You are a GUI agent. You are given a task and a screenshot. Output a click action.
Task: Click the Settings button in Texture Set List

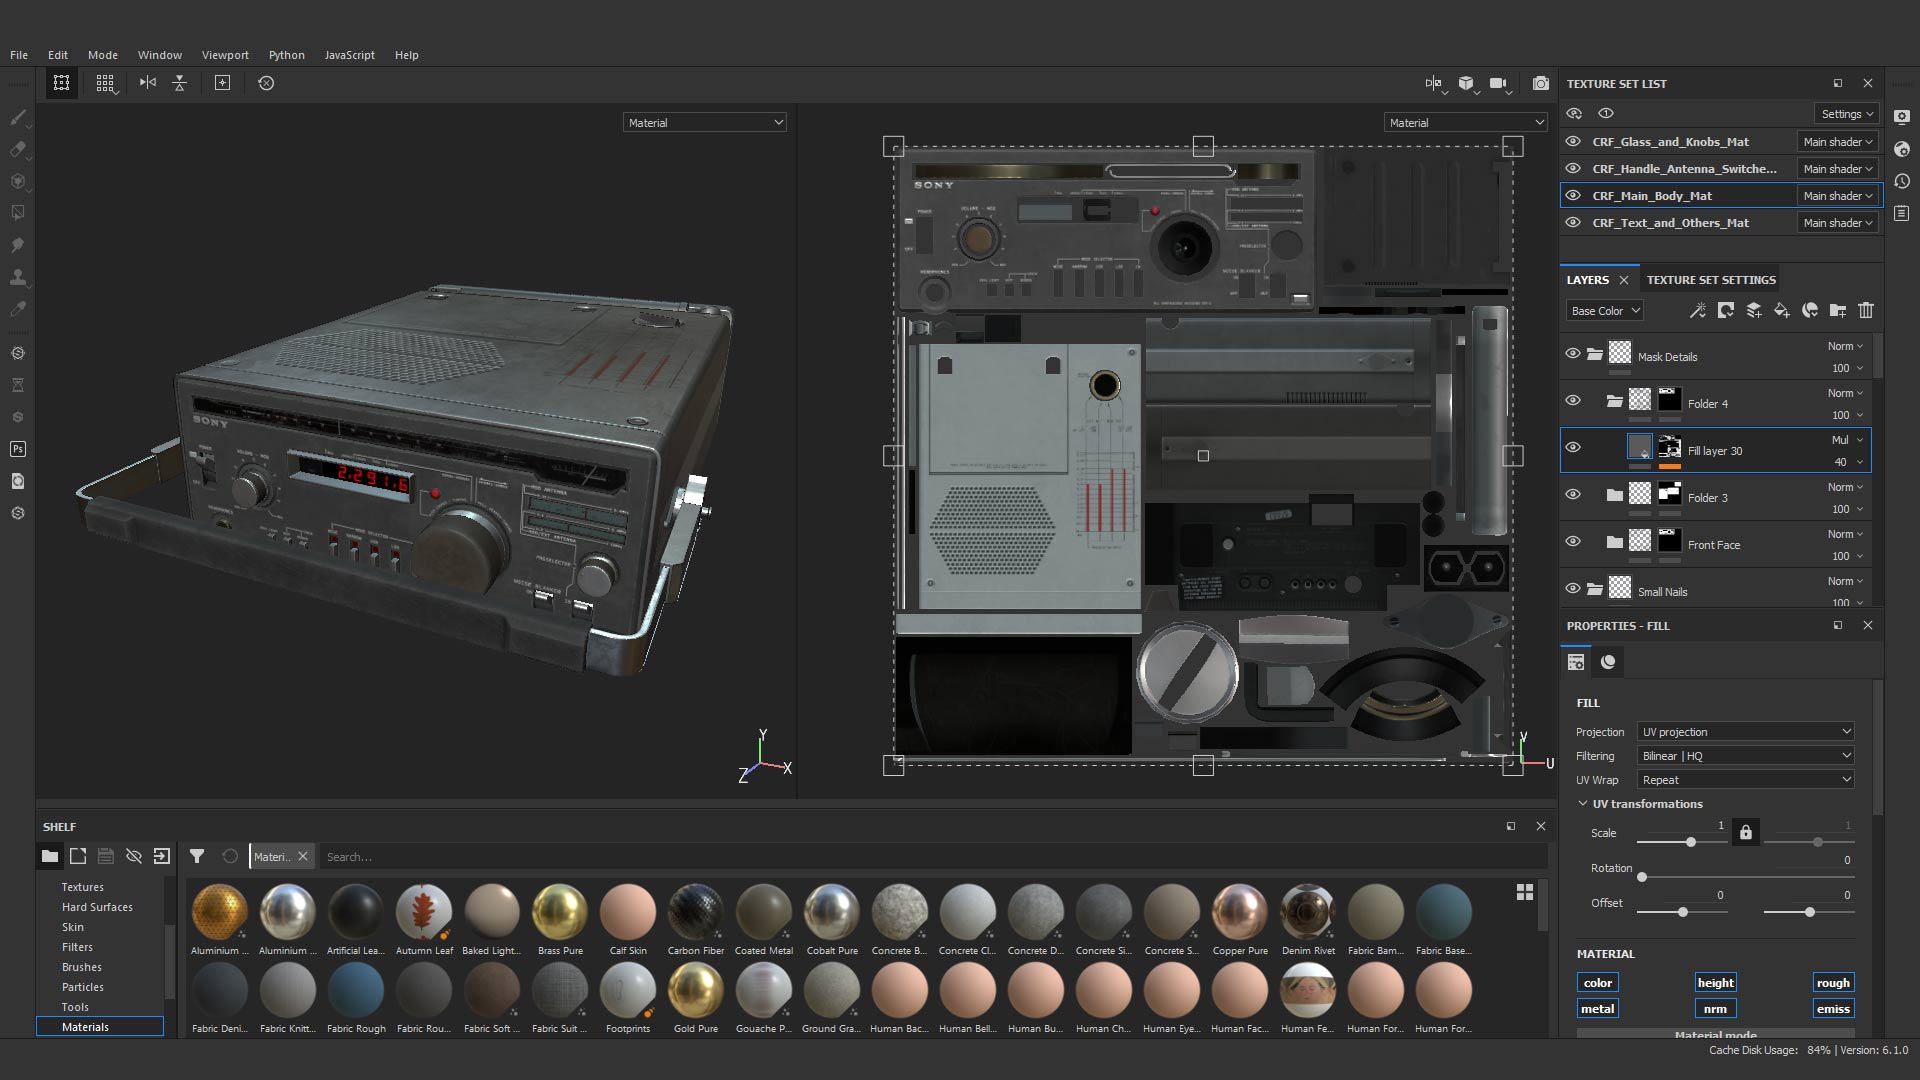pos(1846,114)
